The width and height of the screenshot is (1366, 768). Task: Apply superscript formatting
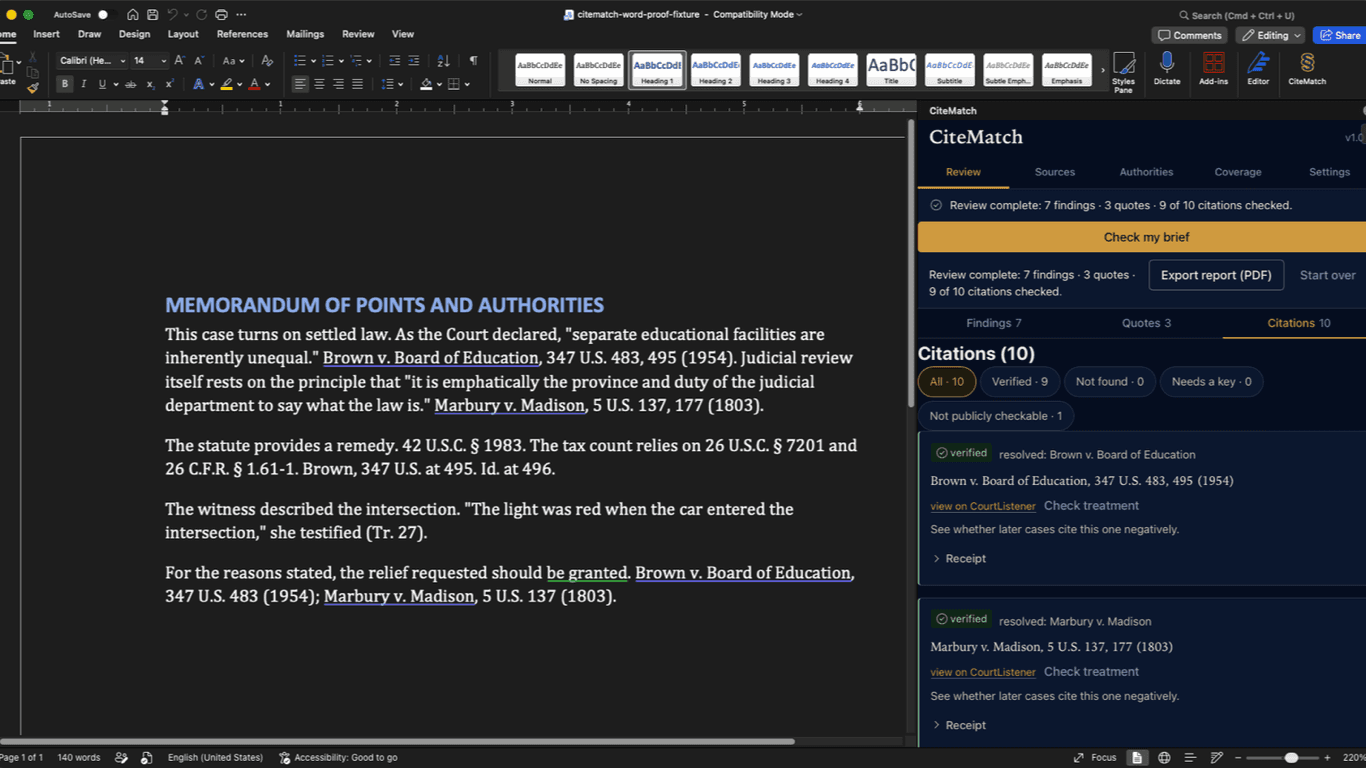pos(169,84)
